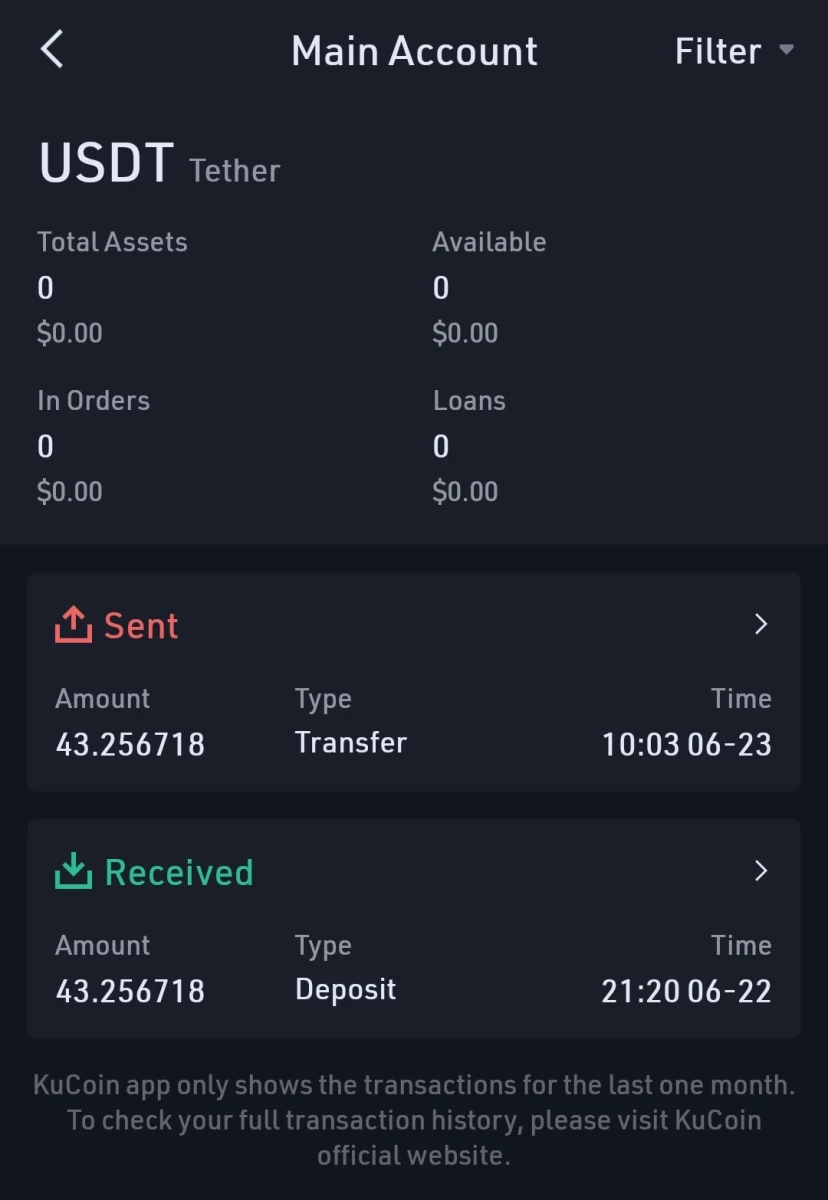Click the Filter dropdown triangle arrow
Screen dimensions: 828x1200
[x=786, y=50]
